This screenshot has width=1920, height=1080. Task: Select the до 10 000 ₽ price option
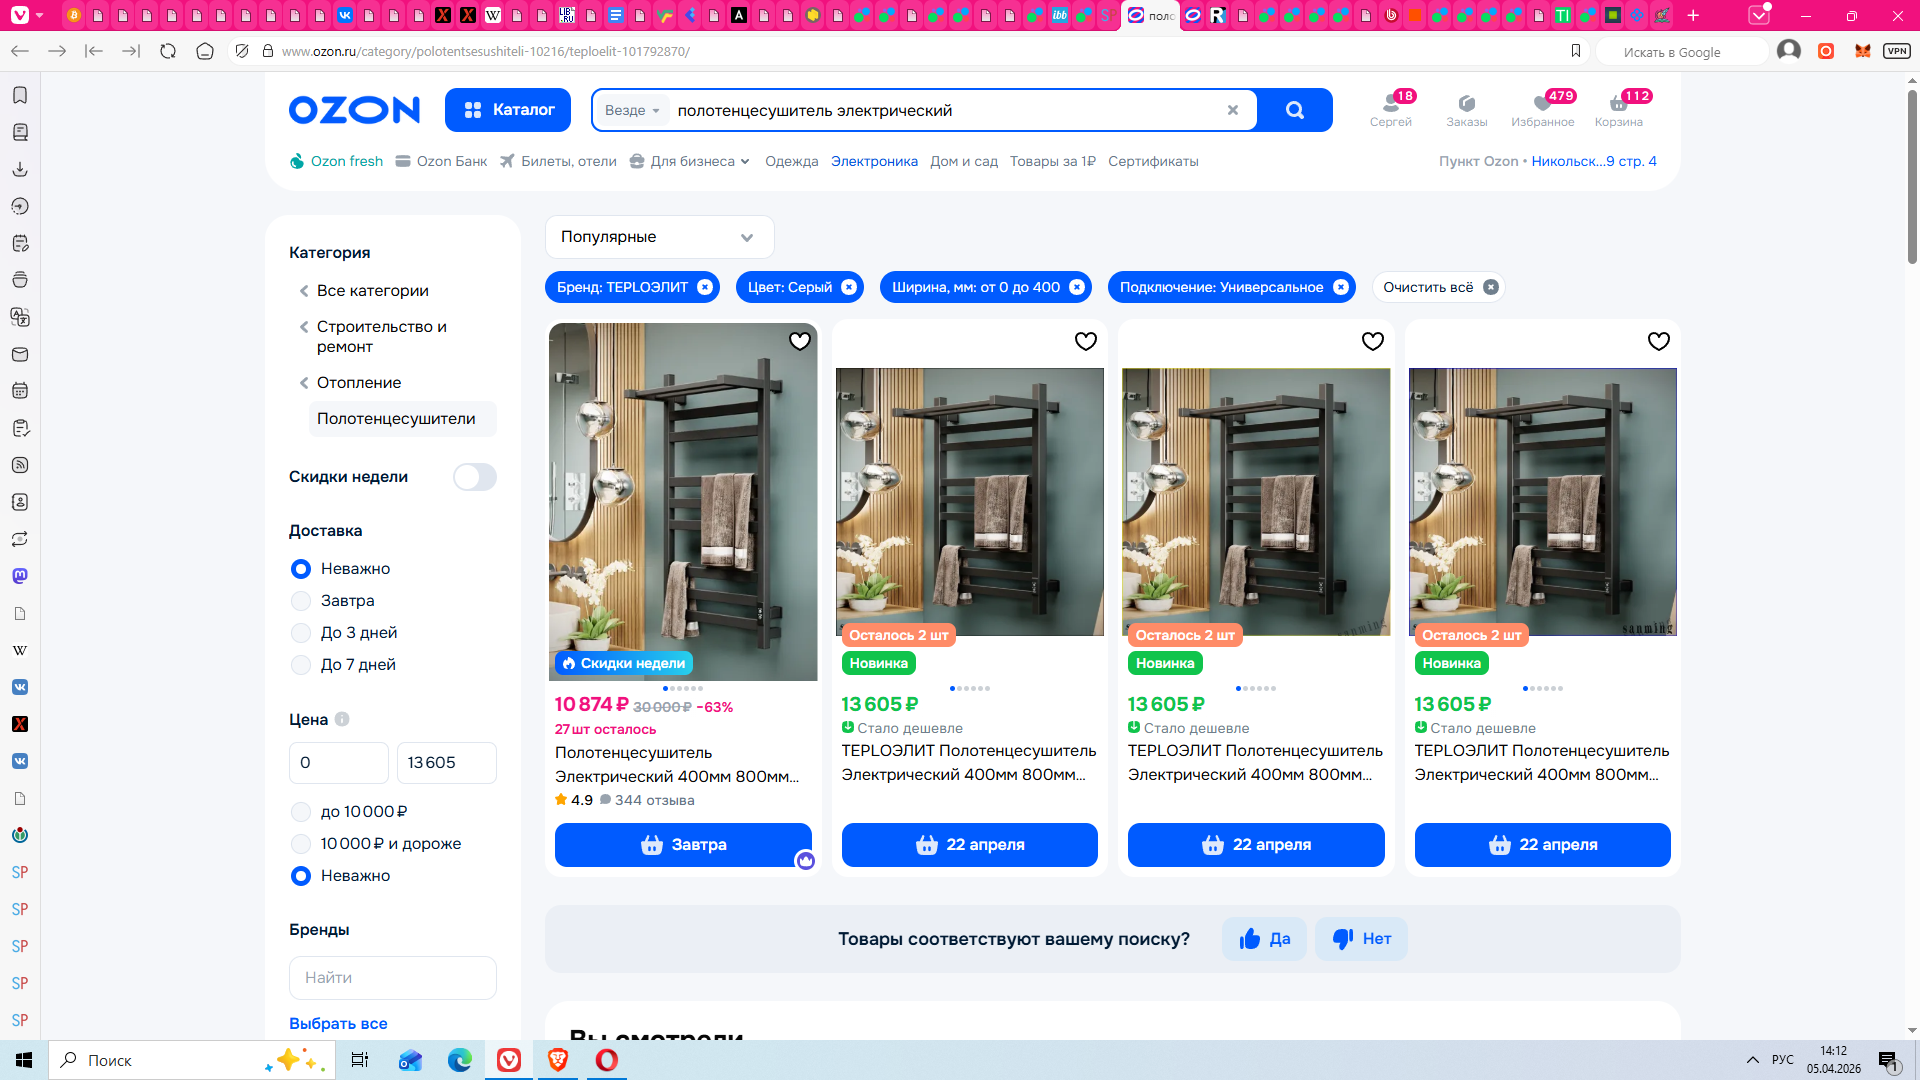[x=301, y=812]
